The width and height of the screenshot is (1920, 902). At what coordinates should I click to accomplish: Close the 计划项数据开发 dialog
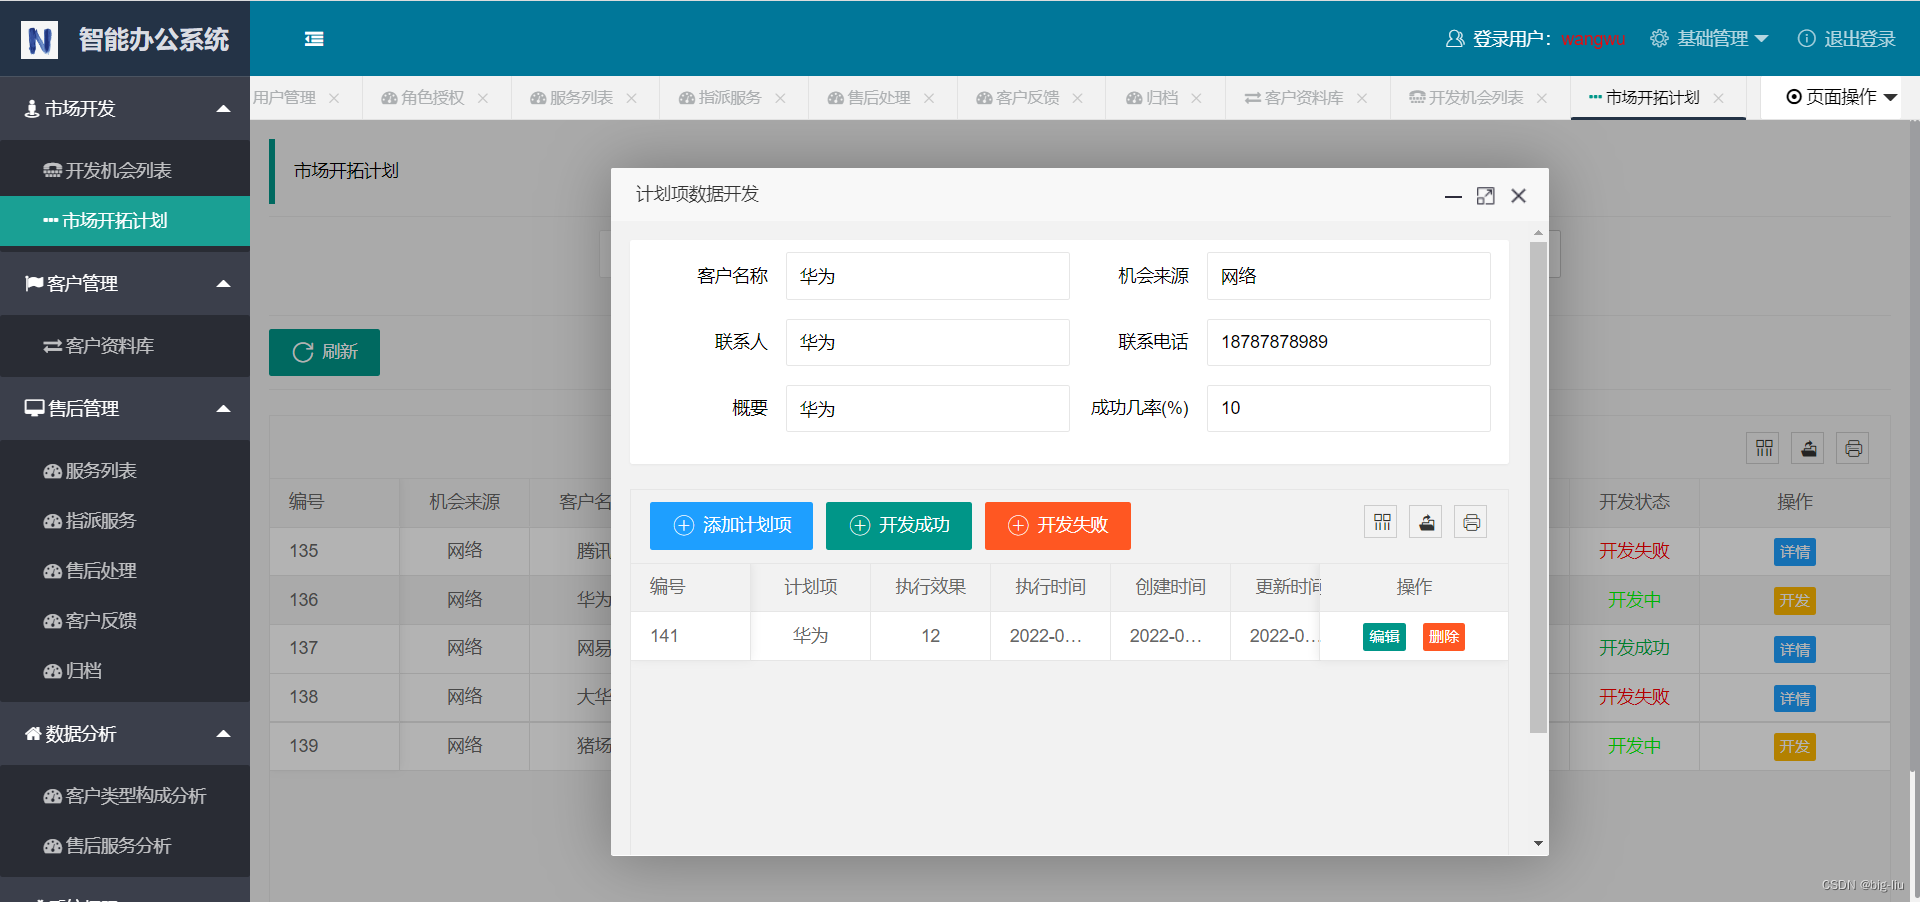(x=1518, y=196)
